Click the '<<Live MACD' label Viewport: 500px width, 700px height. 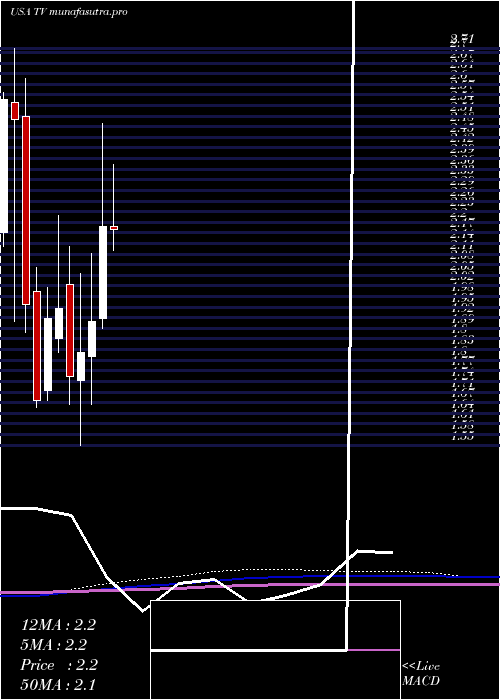point(421,674)
